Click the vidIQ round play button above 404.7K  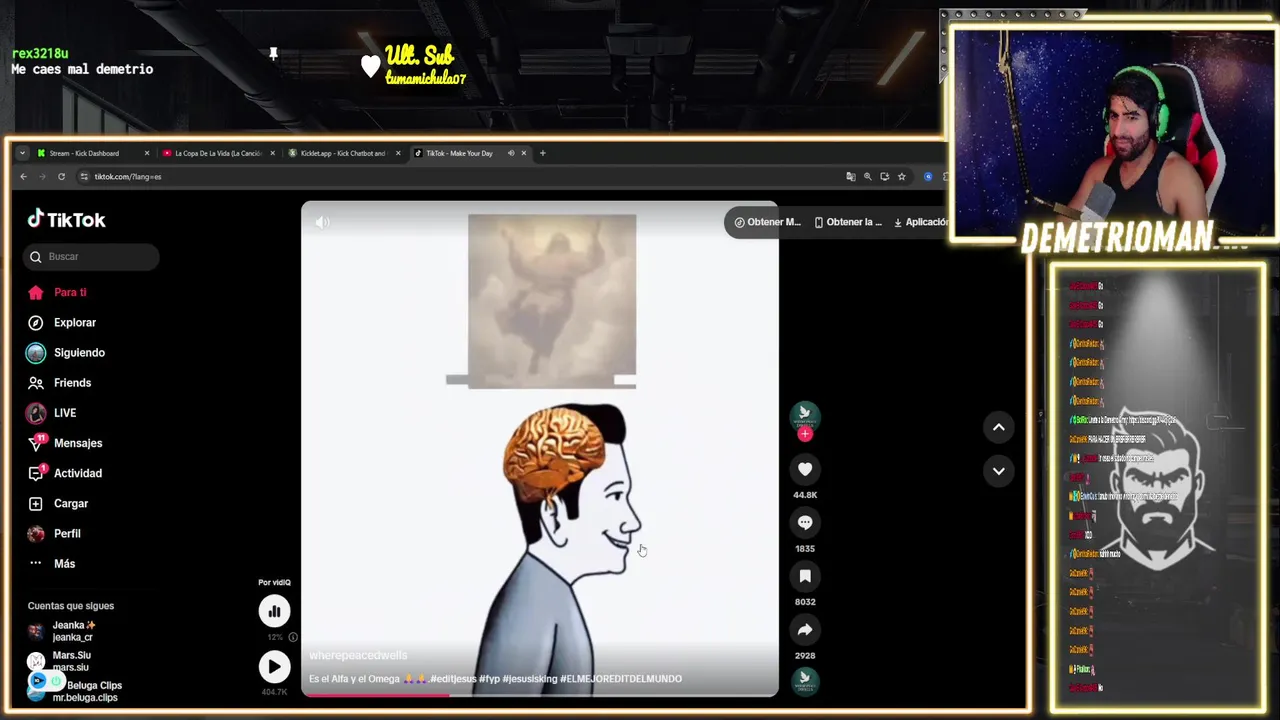coord(274,667)
